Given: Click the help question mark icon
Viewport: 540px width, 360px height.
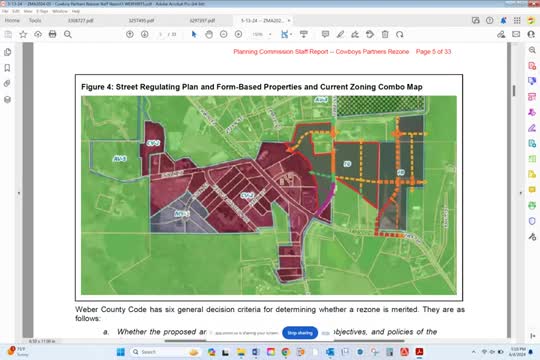Looking at the screenshot, I should click(489, 20).
